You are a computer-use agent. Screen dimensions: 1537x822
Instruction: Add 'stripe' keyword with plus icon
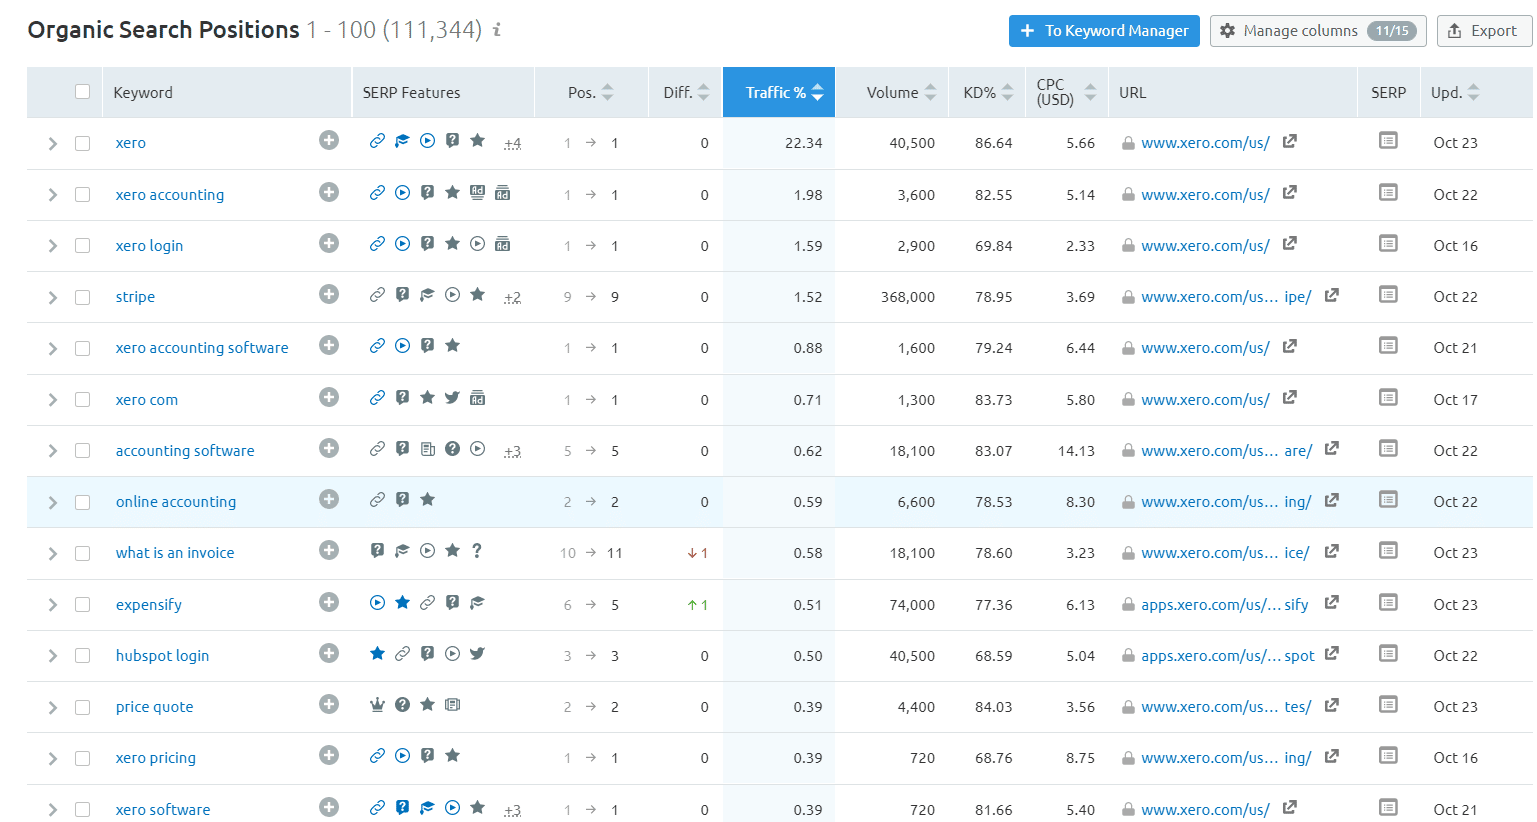click(x=329, y=294)
